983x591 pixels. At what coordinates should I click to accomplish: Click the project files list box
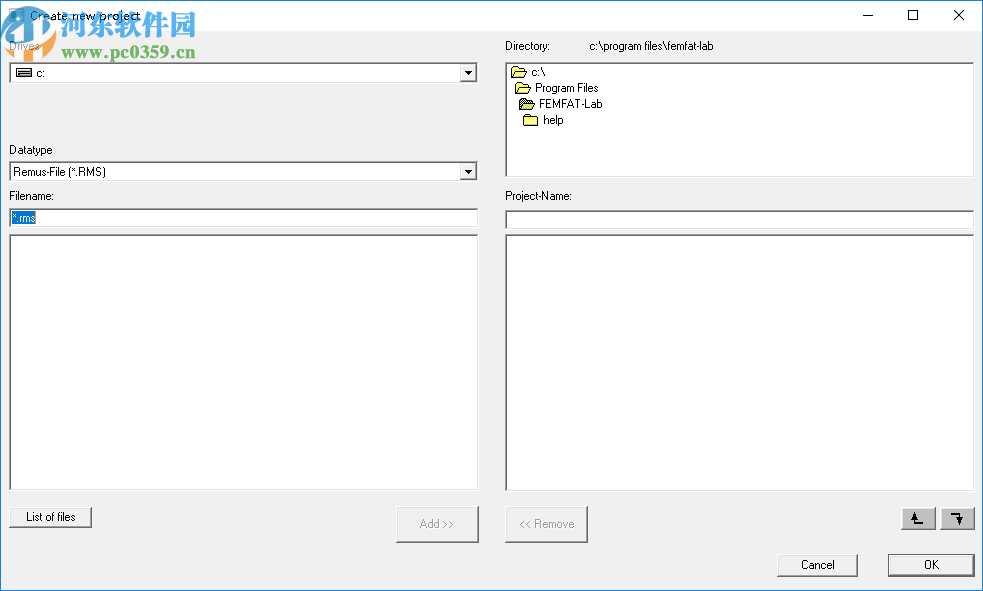pyautogui.click(x=739, y=363)
